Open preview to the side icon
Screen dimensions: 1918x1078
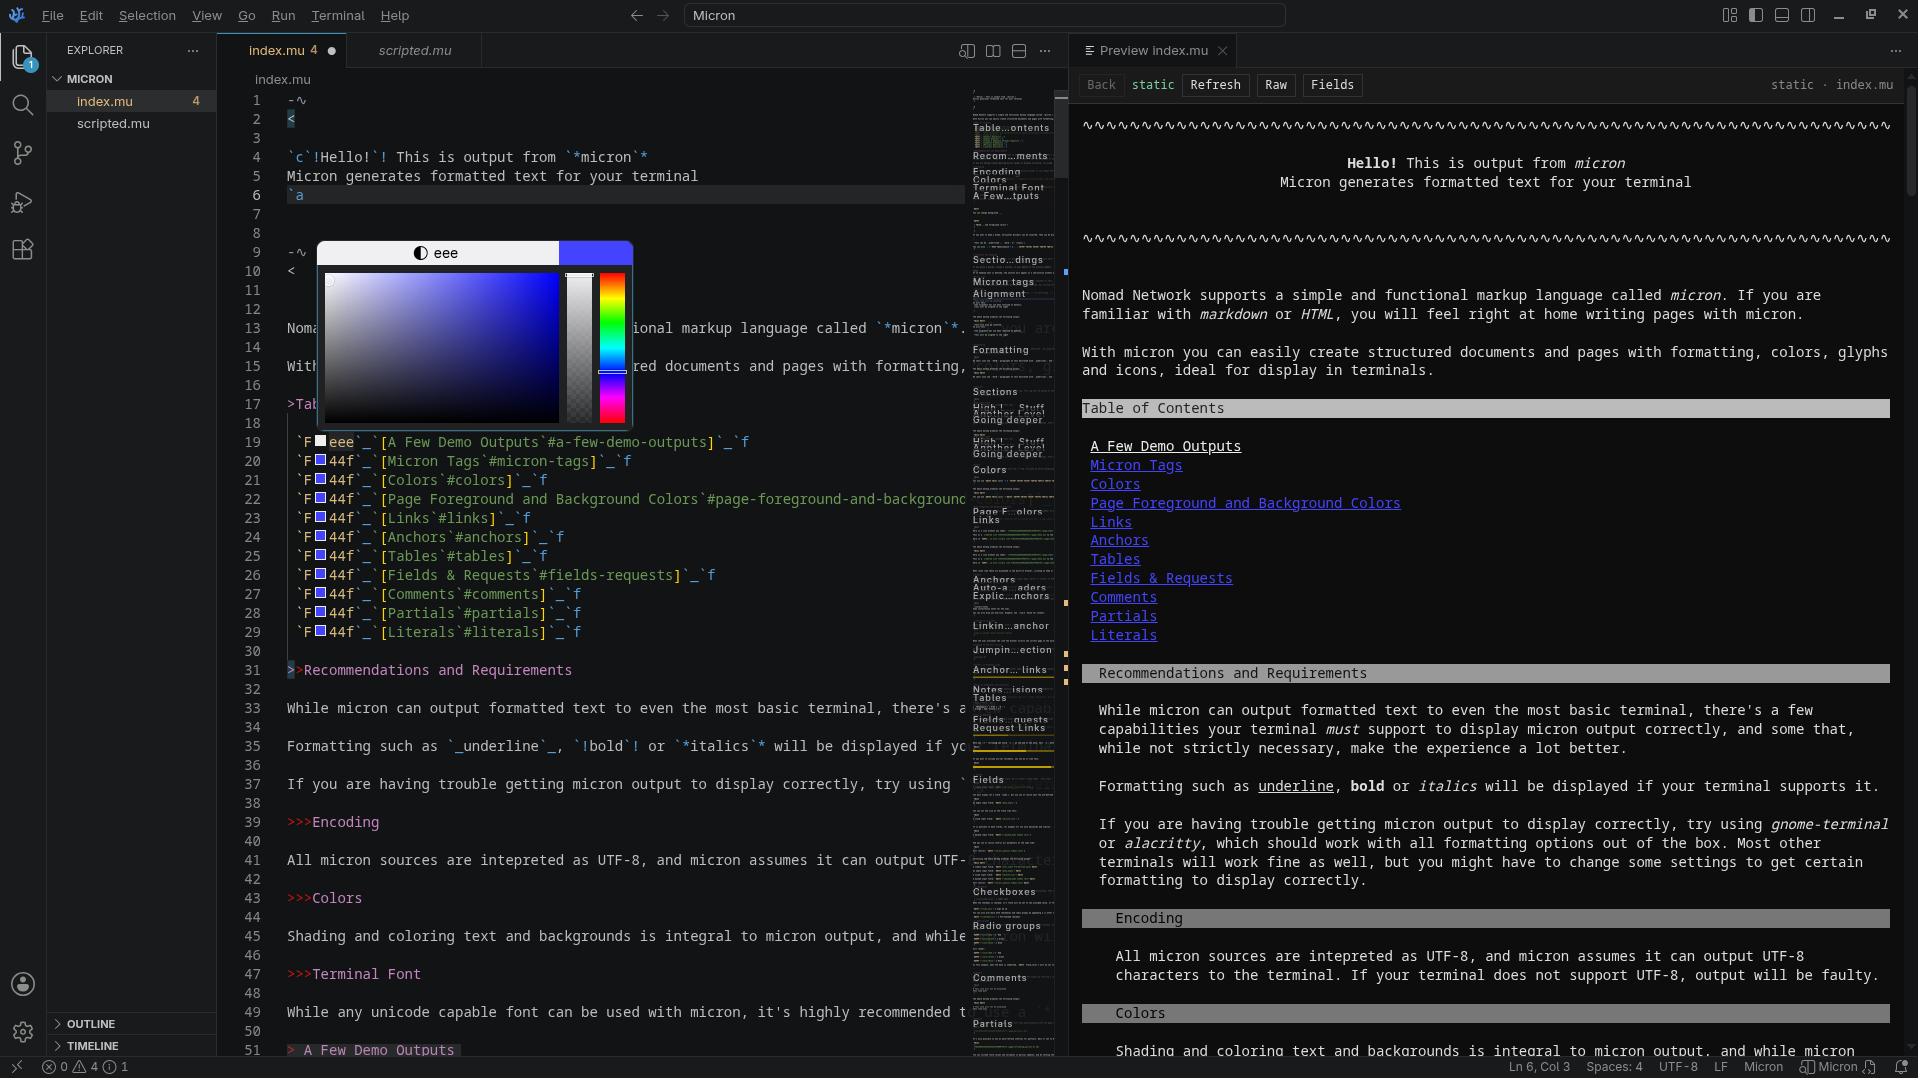coord(967,51)
